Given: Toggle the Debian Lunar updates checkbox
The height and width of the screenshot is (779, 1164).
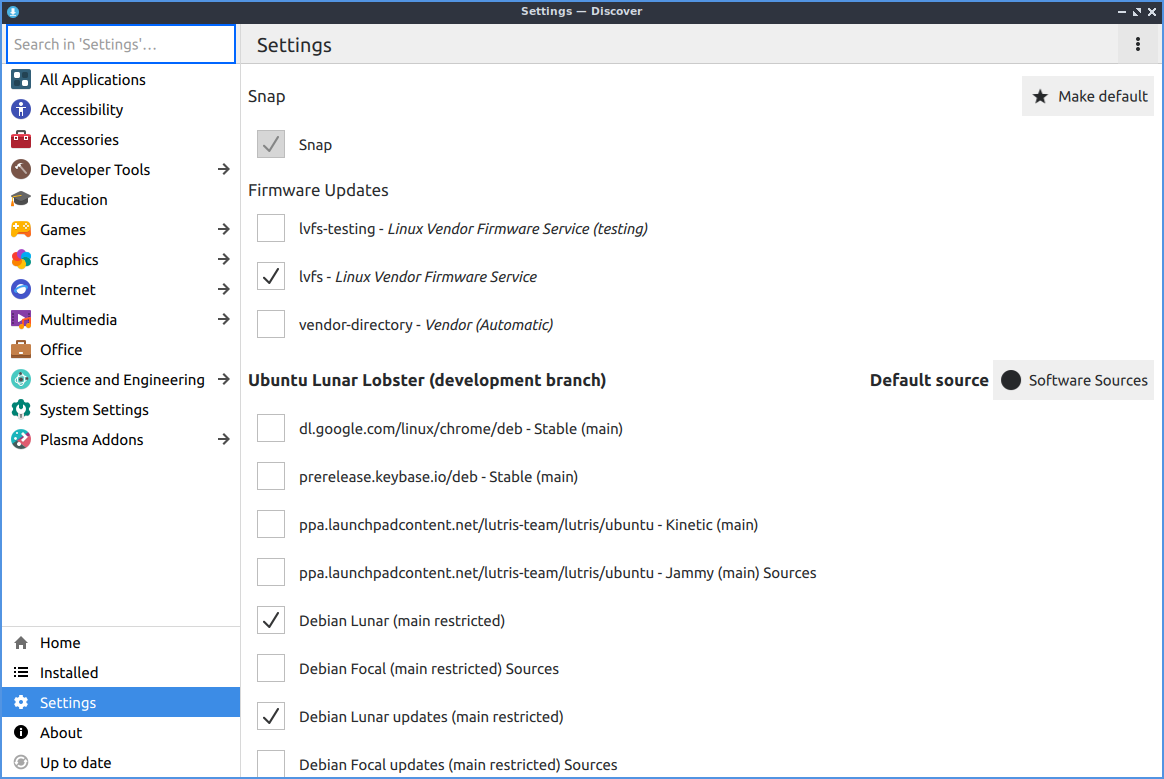Looking at the screenshot, I should tap(271, 716).
